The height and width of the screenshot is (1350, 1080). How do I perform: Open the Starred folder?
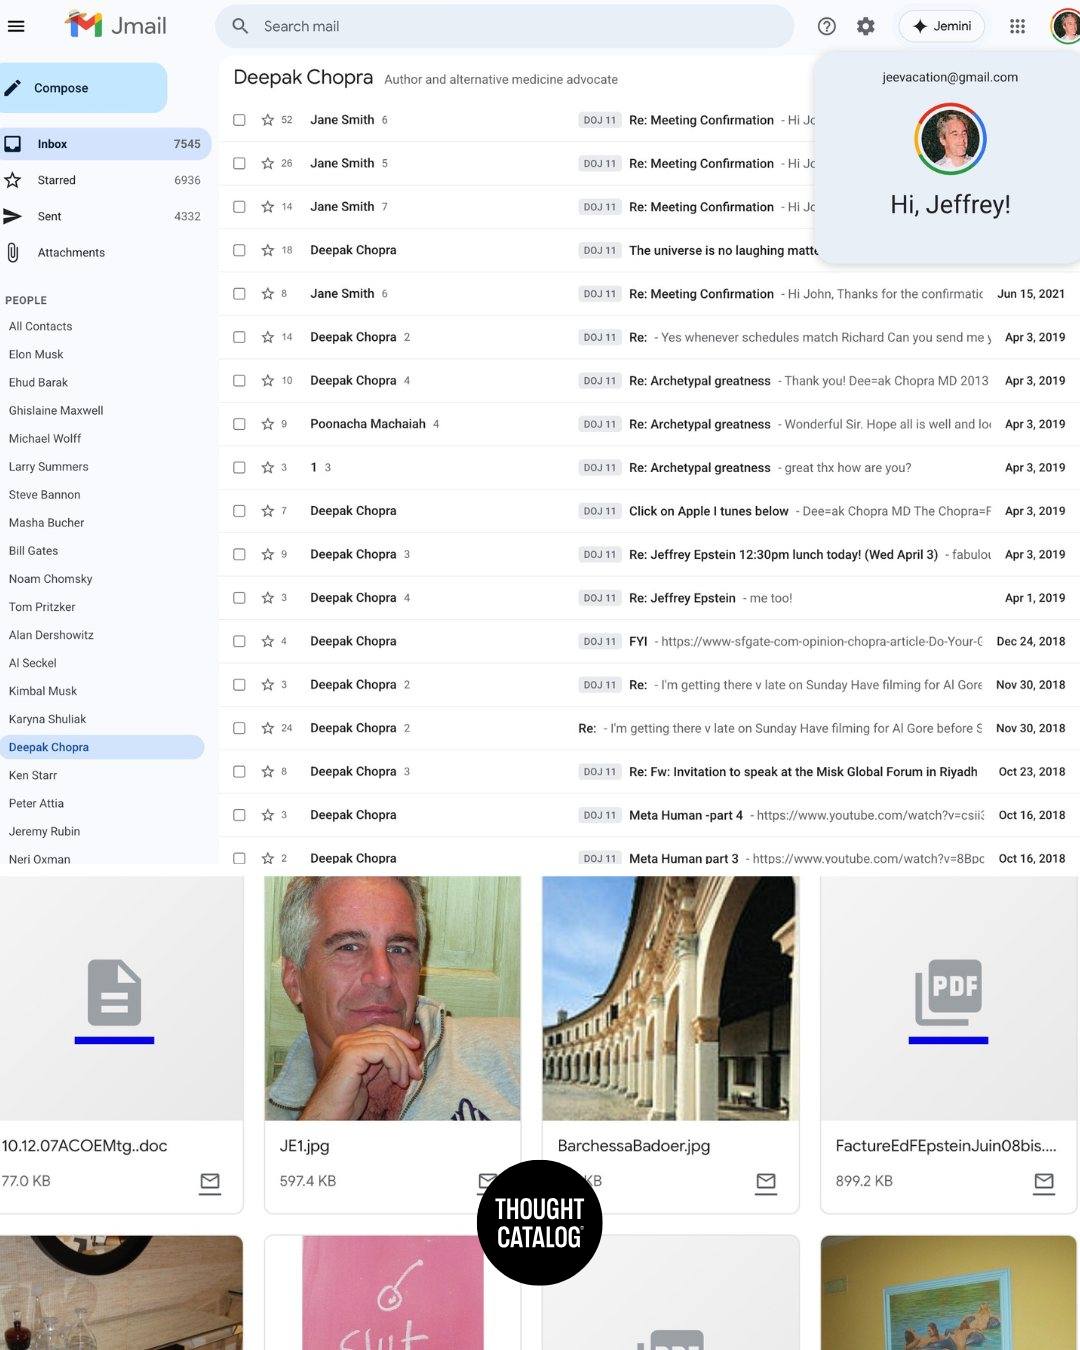[103, 180]
